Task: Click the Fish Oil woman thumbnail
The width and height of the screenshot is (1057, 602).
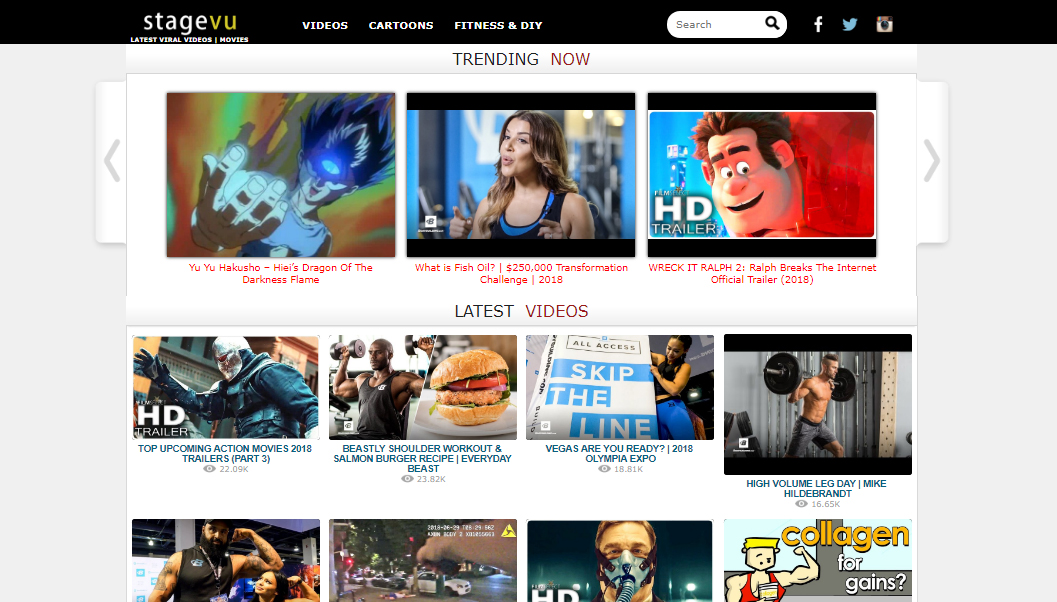Action: [521, 175]
